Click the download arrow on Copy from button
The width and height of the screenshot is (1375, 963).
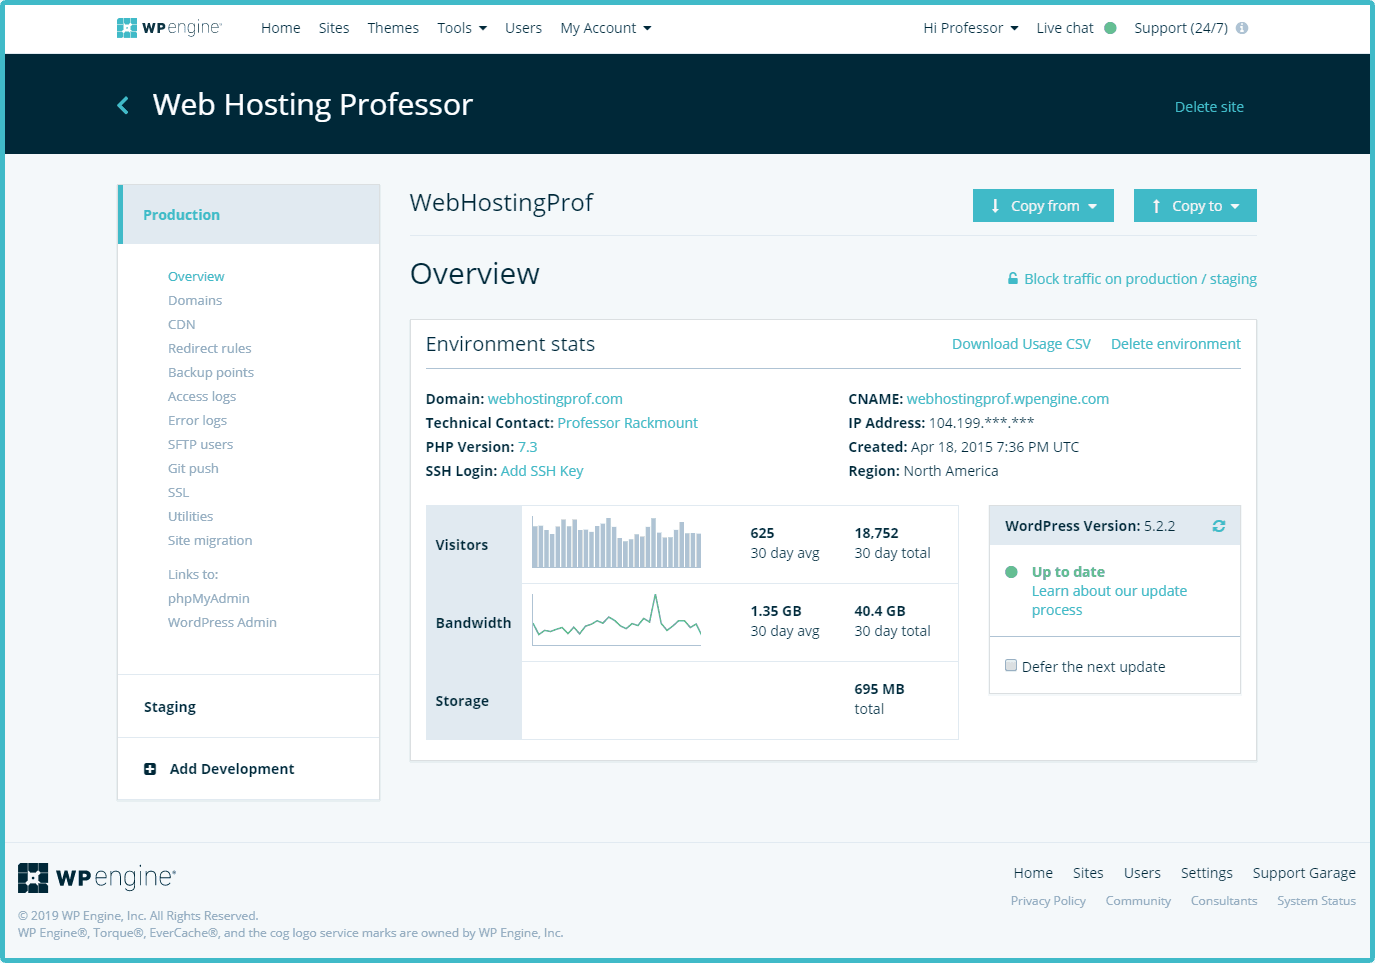995,205
